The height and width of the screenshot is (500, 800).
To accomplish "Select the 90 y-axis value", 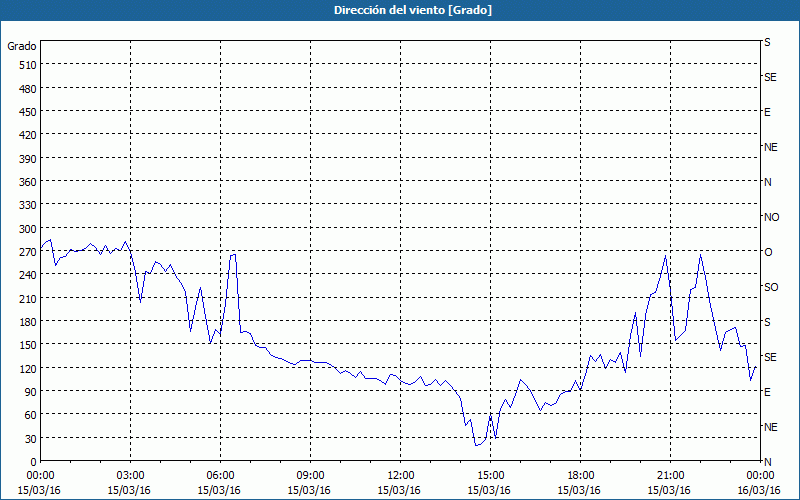I will [31, 392].
